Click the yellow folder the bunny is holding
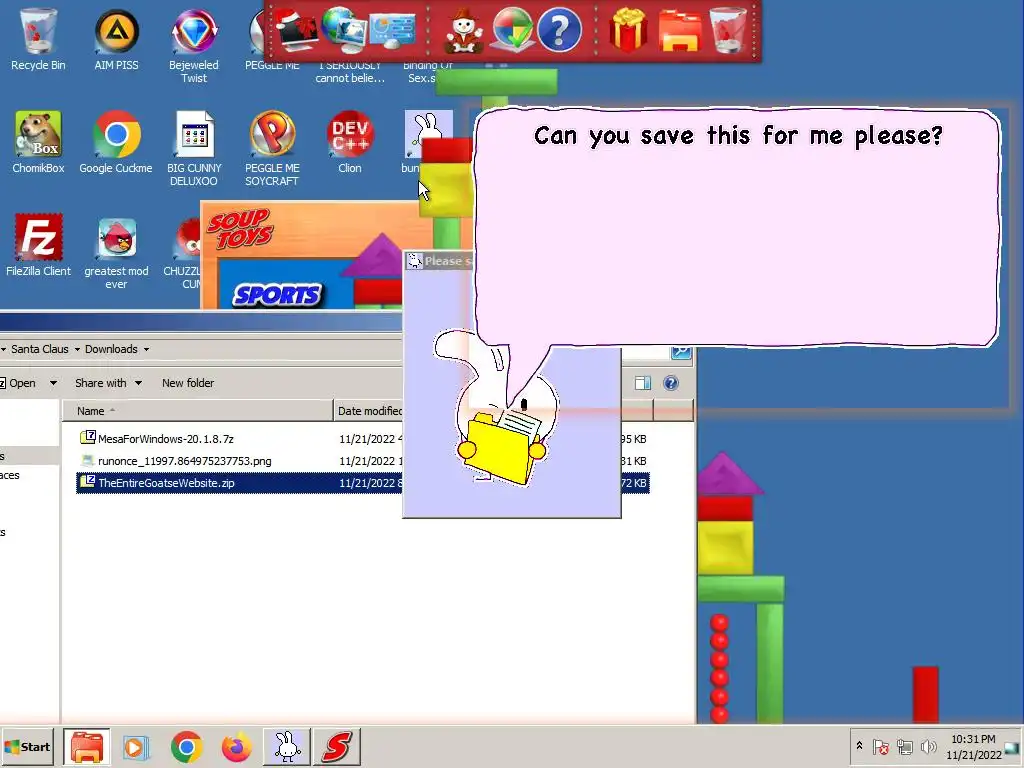The height and width of the screenshot is (768, 1024). tap(502, 447)
